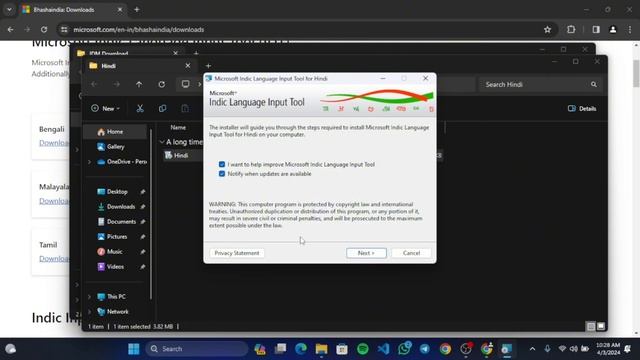Expand the OneDrive tree node

(89, 162)
